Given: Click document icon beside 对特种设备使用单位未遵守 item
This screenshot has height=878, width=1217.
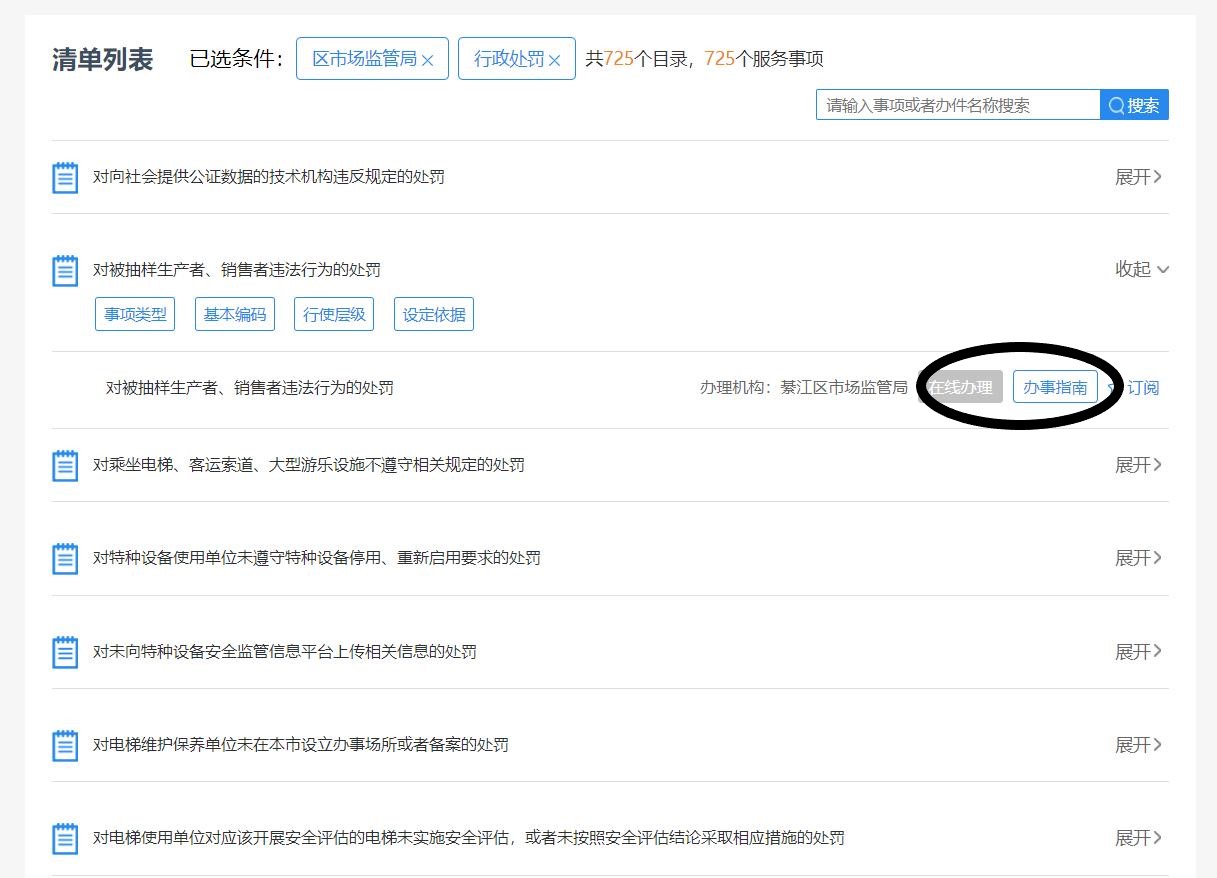Looking at the screenshot, I should [65, 558].
